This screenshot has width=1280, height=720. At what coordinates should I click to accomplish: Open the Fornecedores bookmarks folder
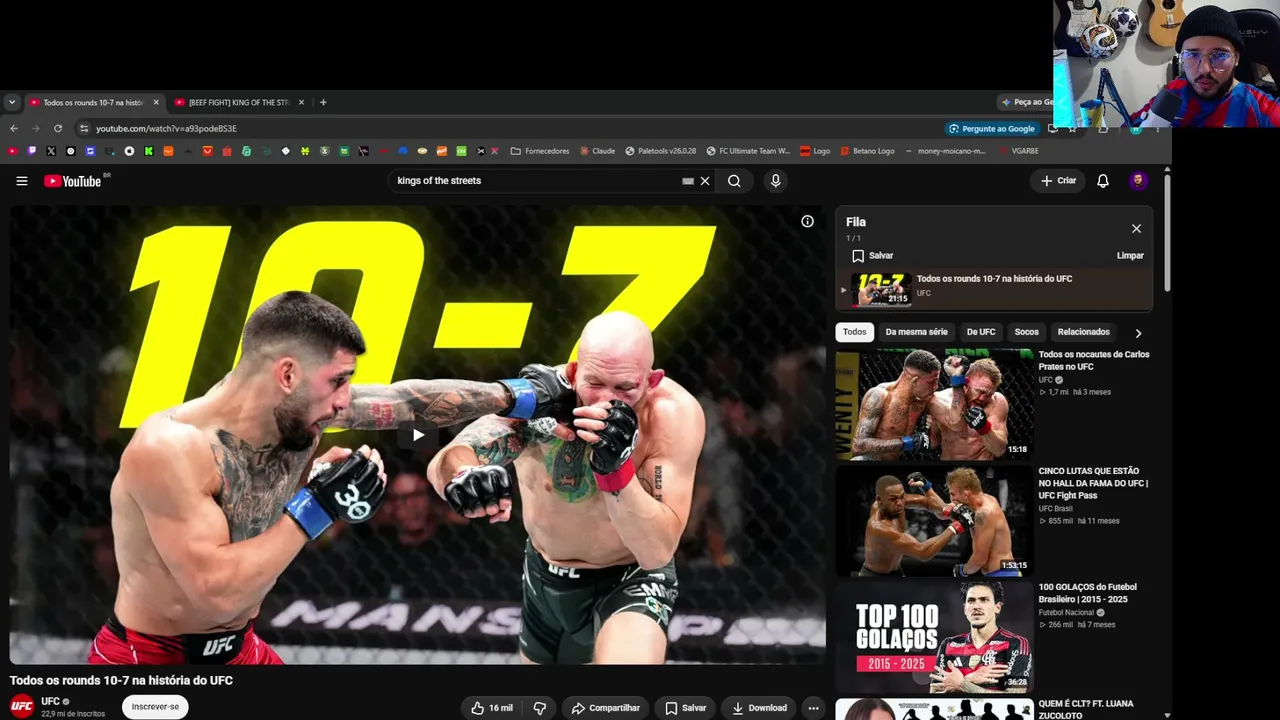click(x=540, y=151)
